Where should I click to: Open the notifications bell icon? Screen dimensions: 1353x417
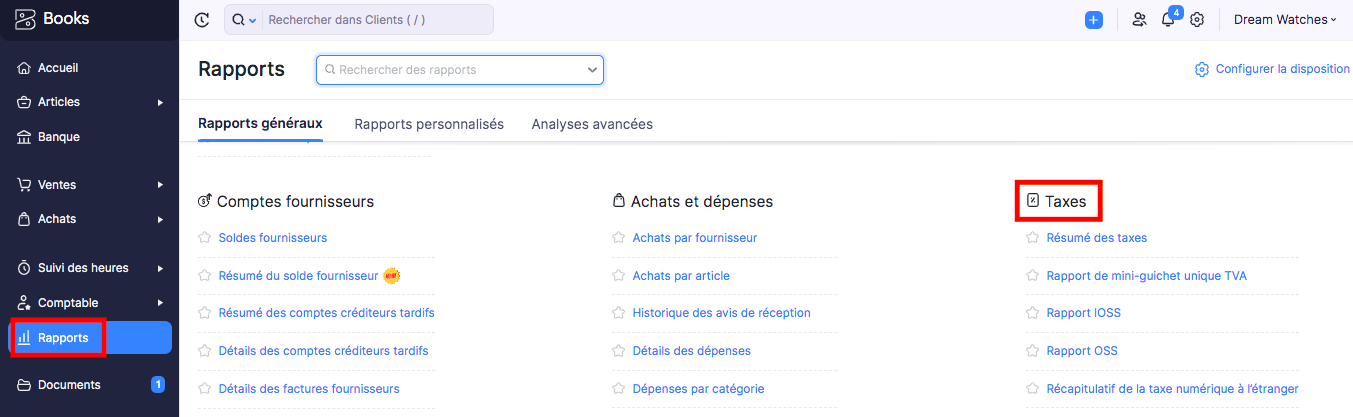click(x=1167, y=20)
